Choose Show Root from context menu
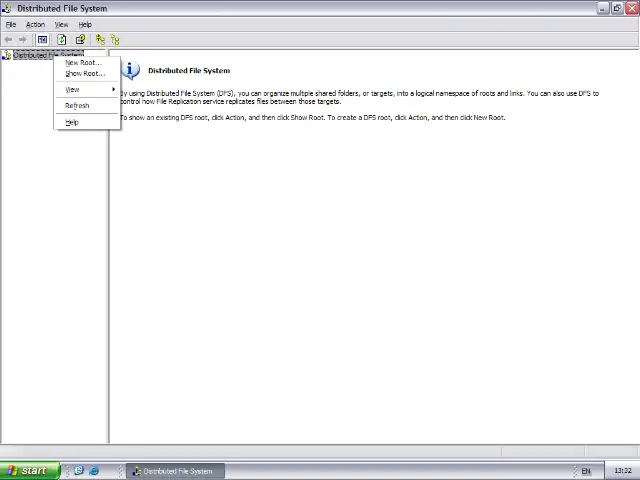 coord(87,73)
